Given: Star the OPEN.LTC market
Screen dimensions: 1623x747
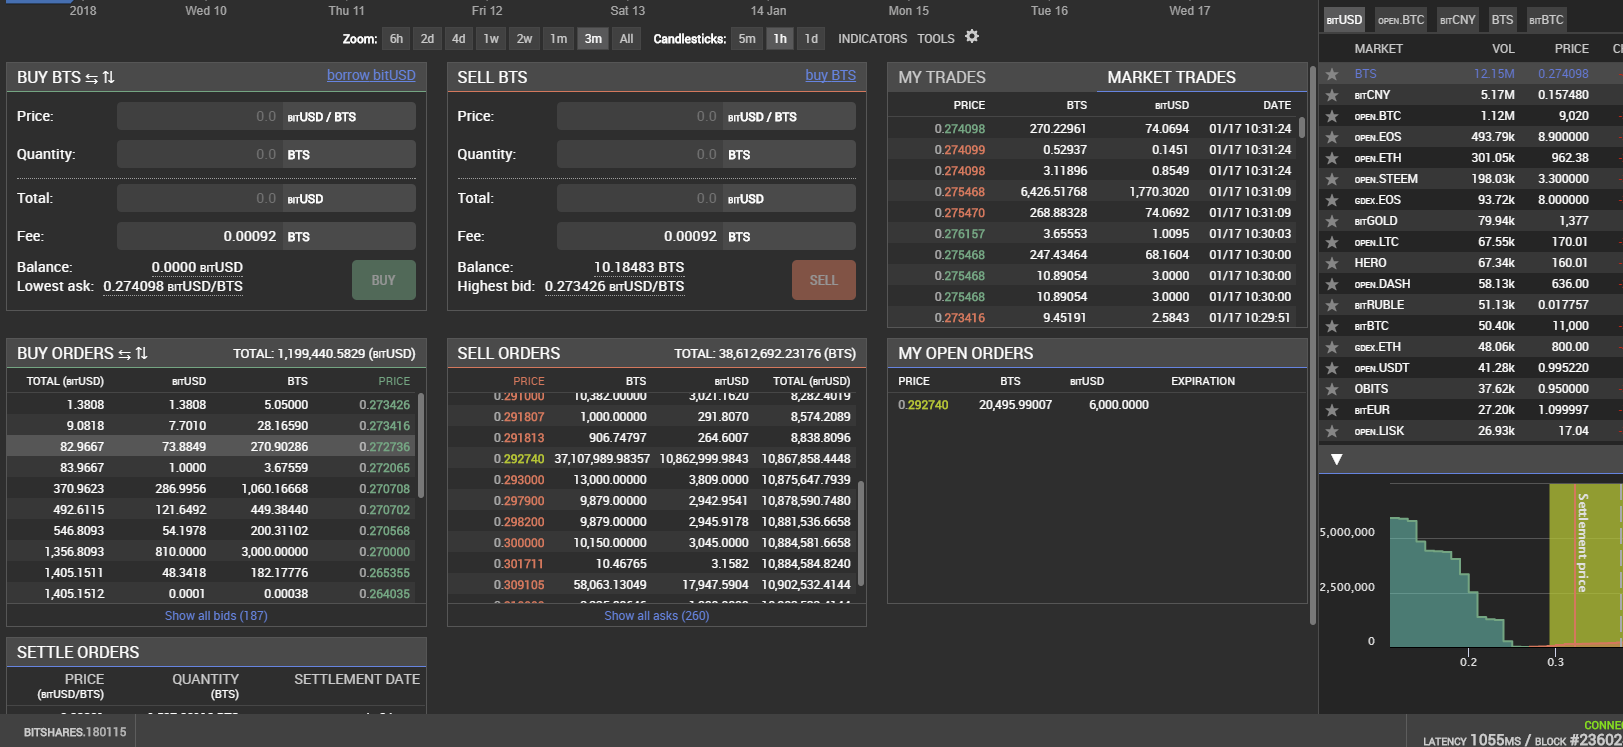Looking at the screenshot, I should pos(1332,242).
